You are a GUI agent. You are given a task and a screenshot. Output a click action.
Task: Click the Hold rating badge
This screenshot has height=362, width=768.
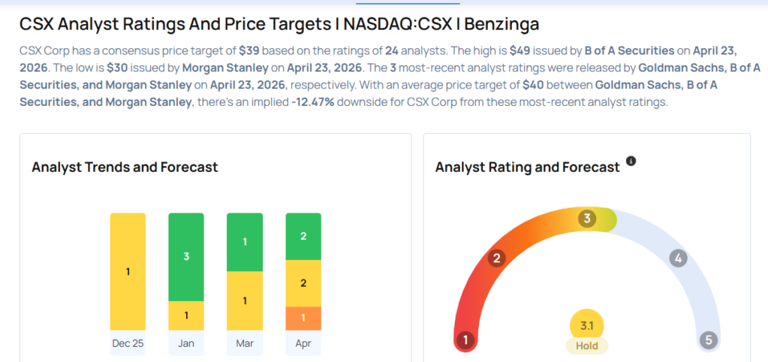click(587, 346)
